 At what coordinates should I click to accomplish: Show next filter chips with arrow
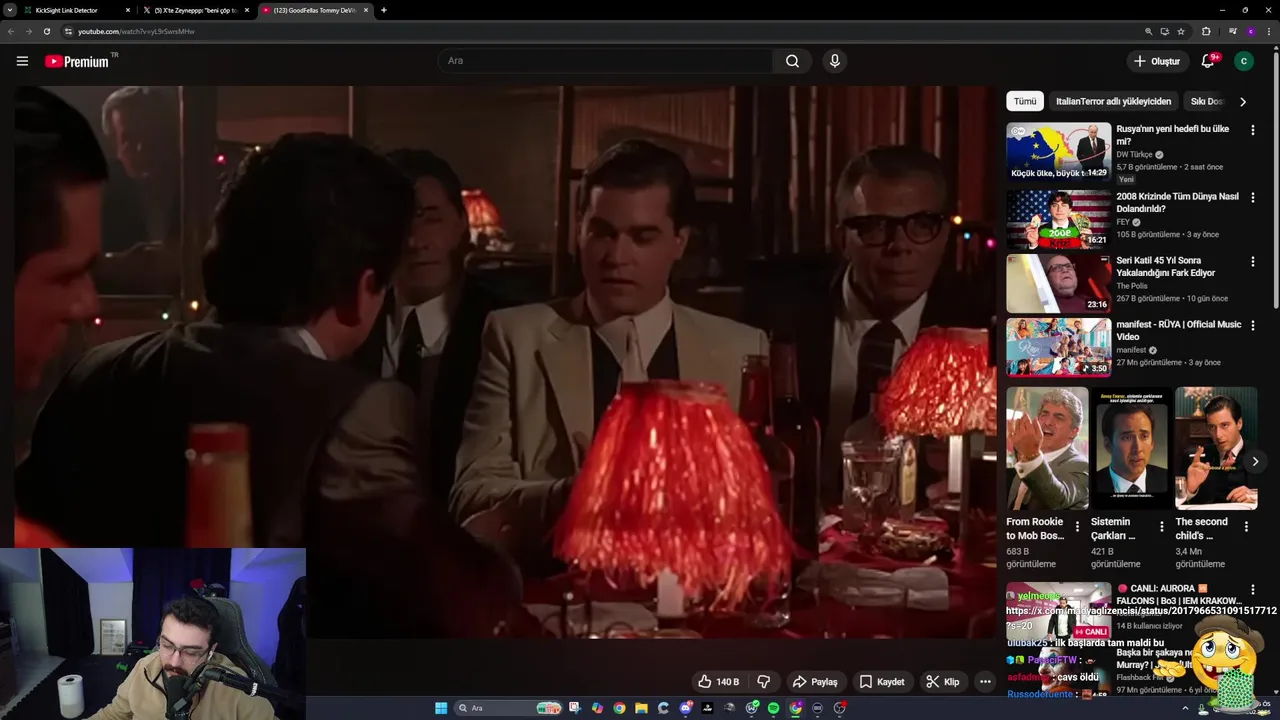[x=1243, y=101]
